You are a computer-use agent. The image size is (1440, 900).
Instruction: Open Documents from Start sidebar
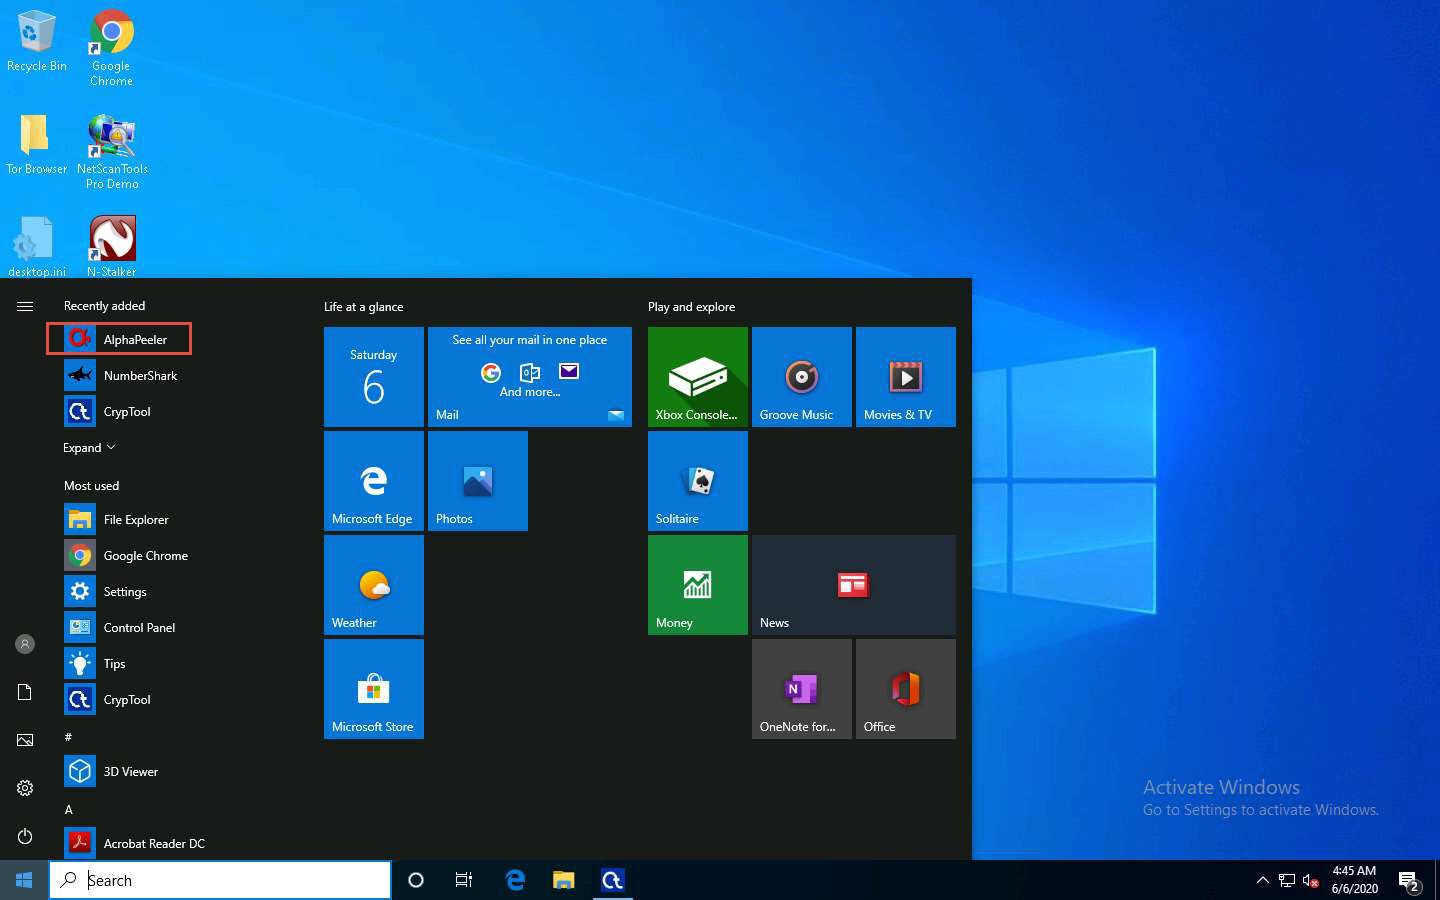pos(25,692)
